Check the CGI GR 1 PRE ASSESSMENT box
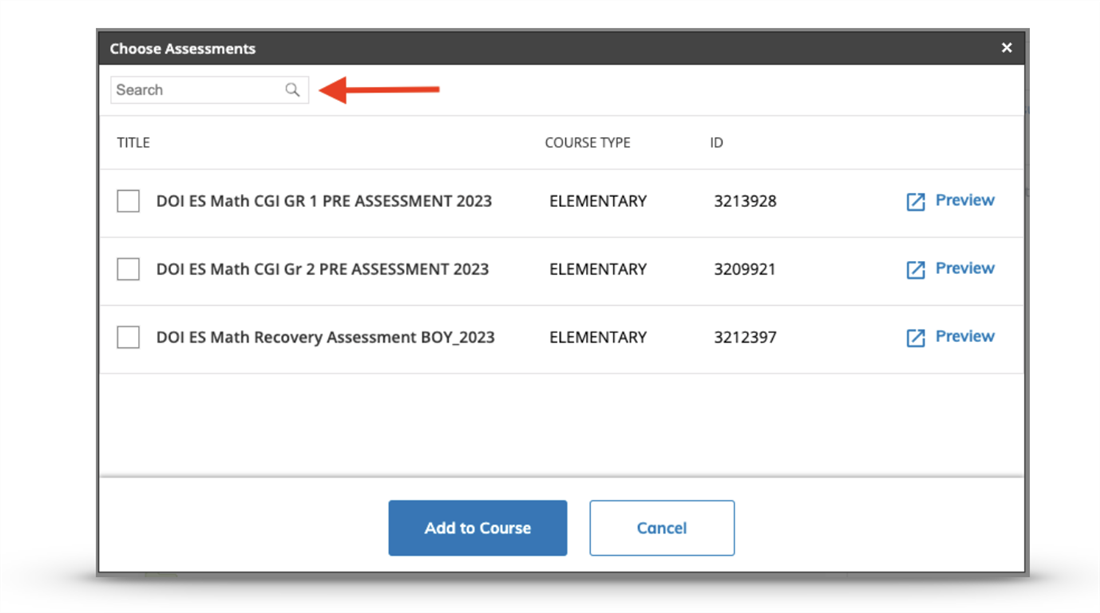This screenshot has width=1100, height=613. [128, 201]
